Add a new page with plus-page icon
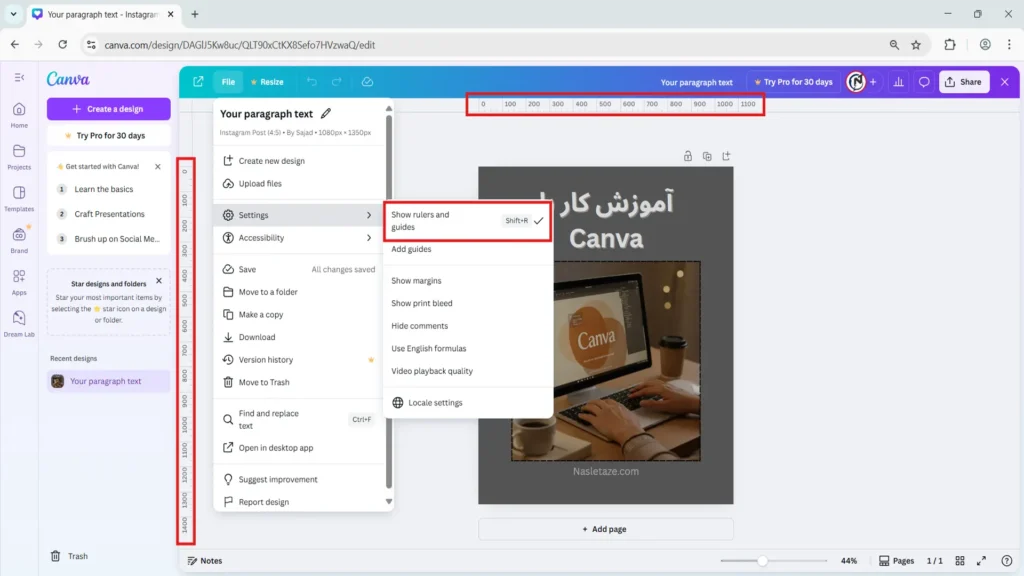The image size is (1024, 576). pos(726,156)
